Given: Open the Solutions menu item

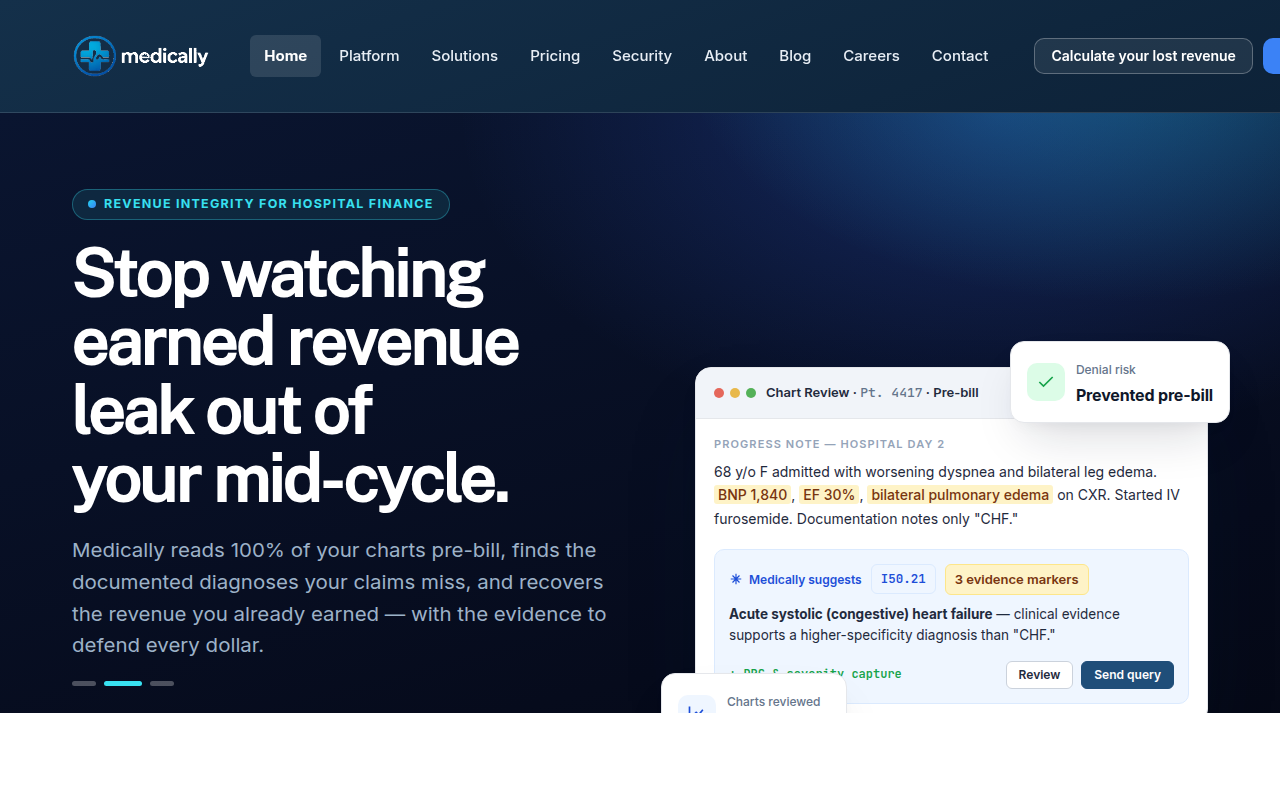Looking at the screenshot, I should click(x=465, y=56).
